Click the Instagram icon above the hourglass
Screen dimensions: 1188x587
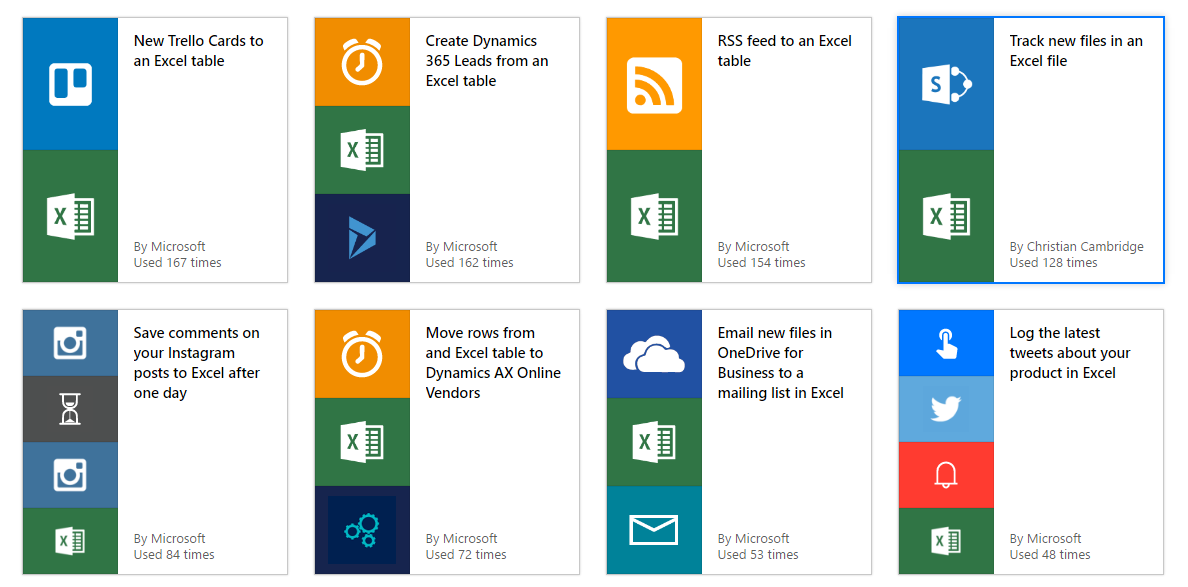point(70,342)
